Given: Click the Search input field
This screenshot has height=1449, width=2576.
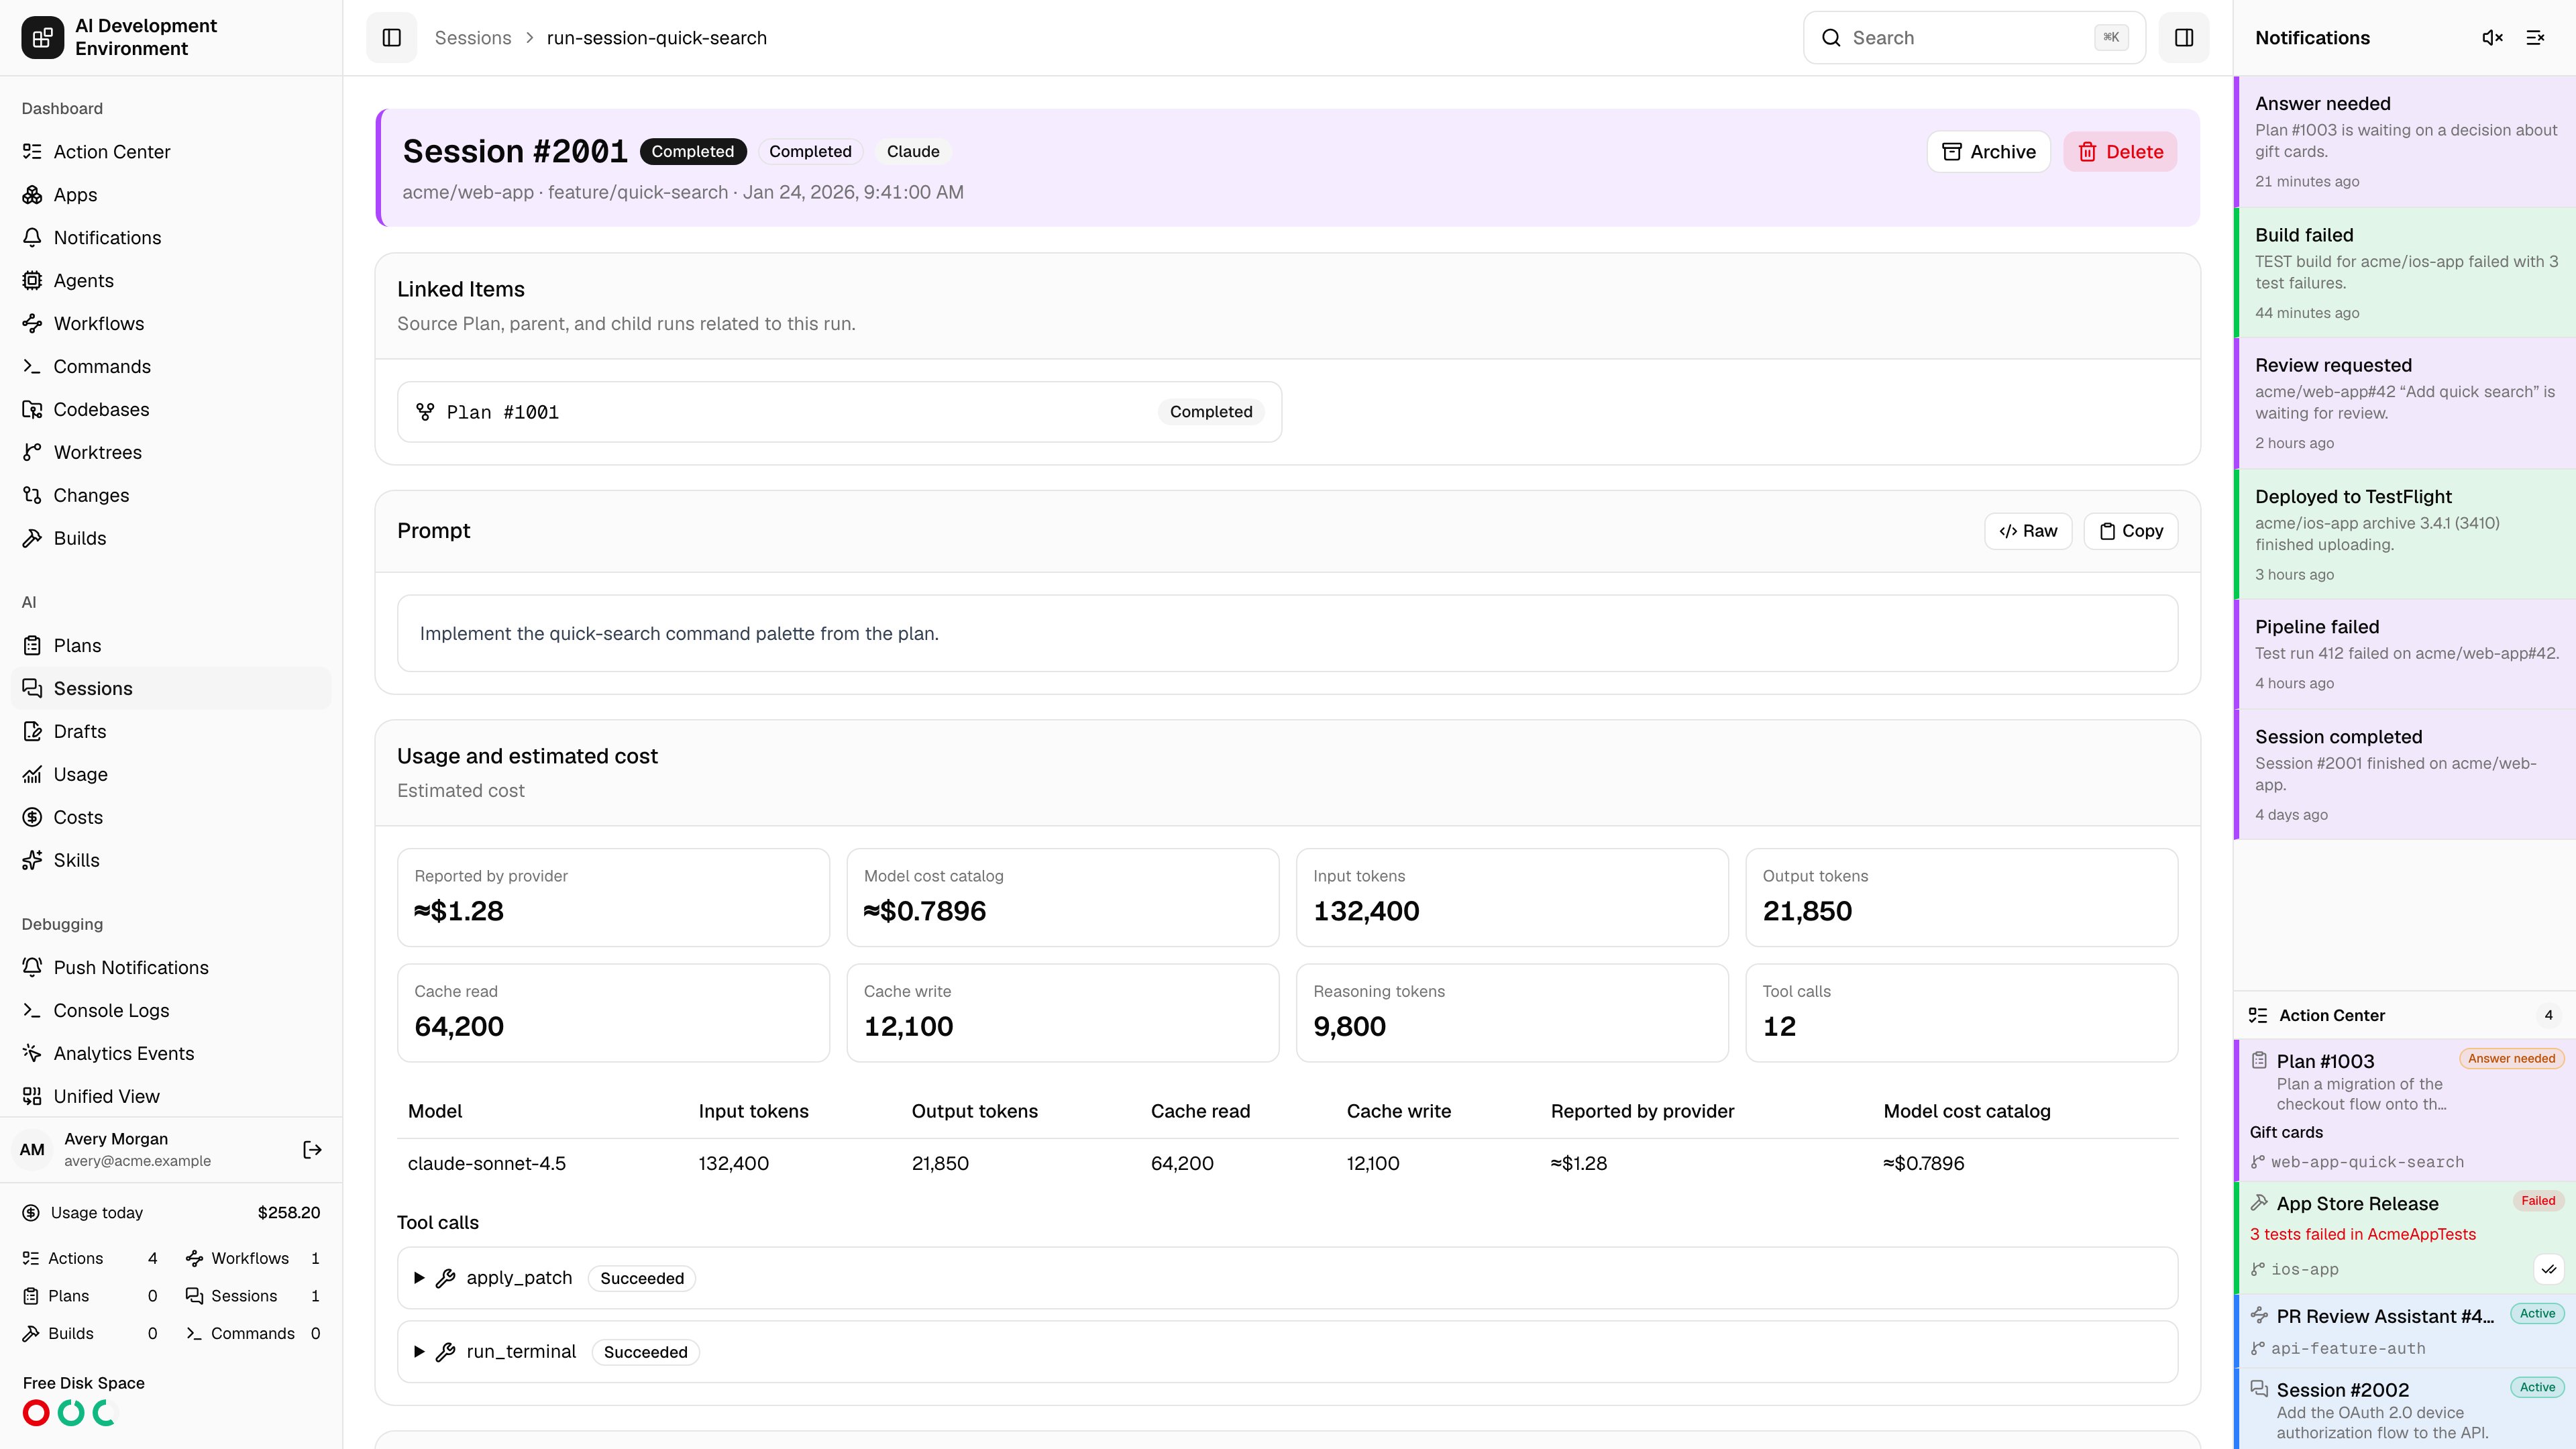Looking at the screenshot, I should click(x=1974, y=38).
